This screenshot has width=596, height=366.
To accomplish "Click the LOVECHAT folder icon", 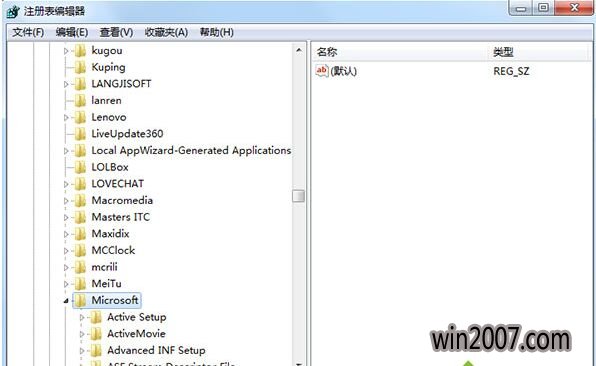I will [x=80, y=184].
